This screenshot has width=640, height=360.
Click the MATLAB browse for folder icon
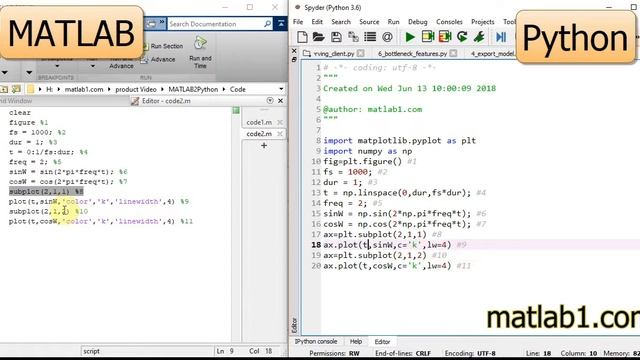click(x=16, y=89)
